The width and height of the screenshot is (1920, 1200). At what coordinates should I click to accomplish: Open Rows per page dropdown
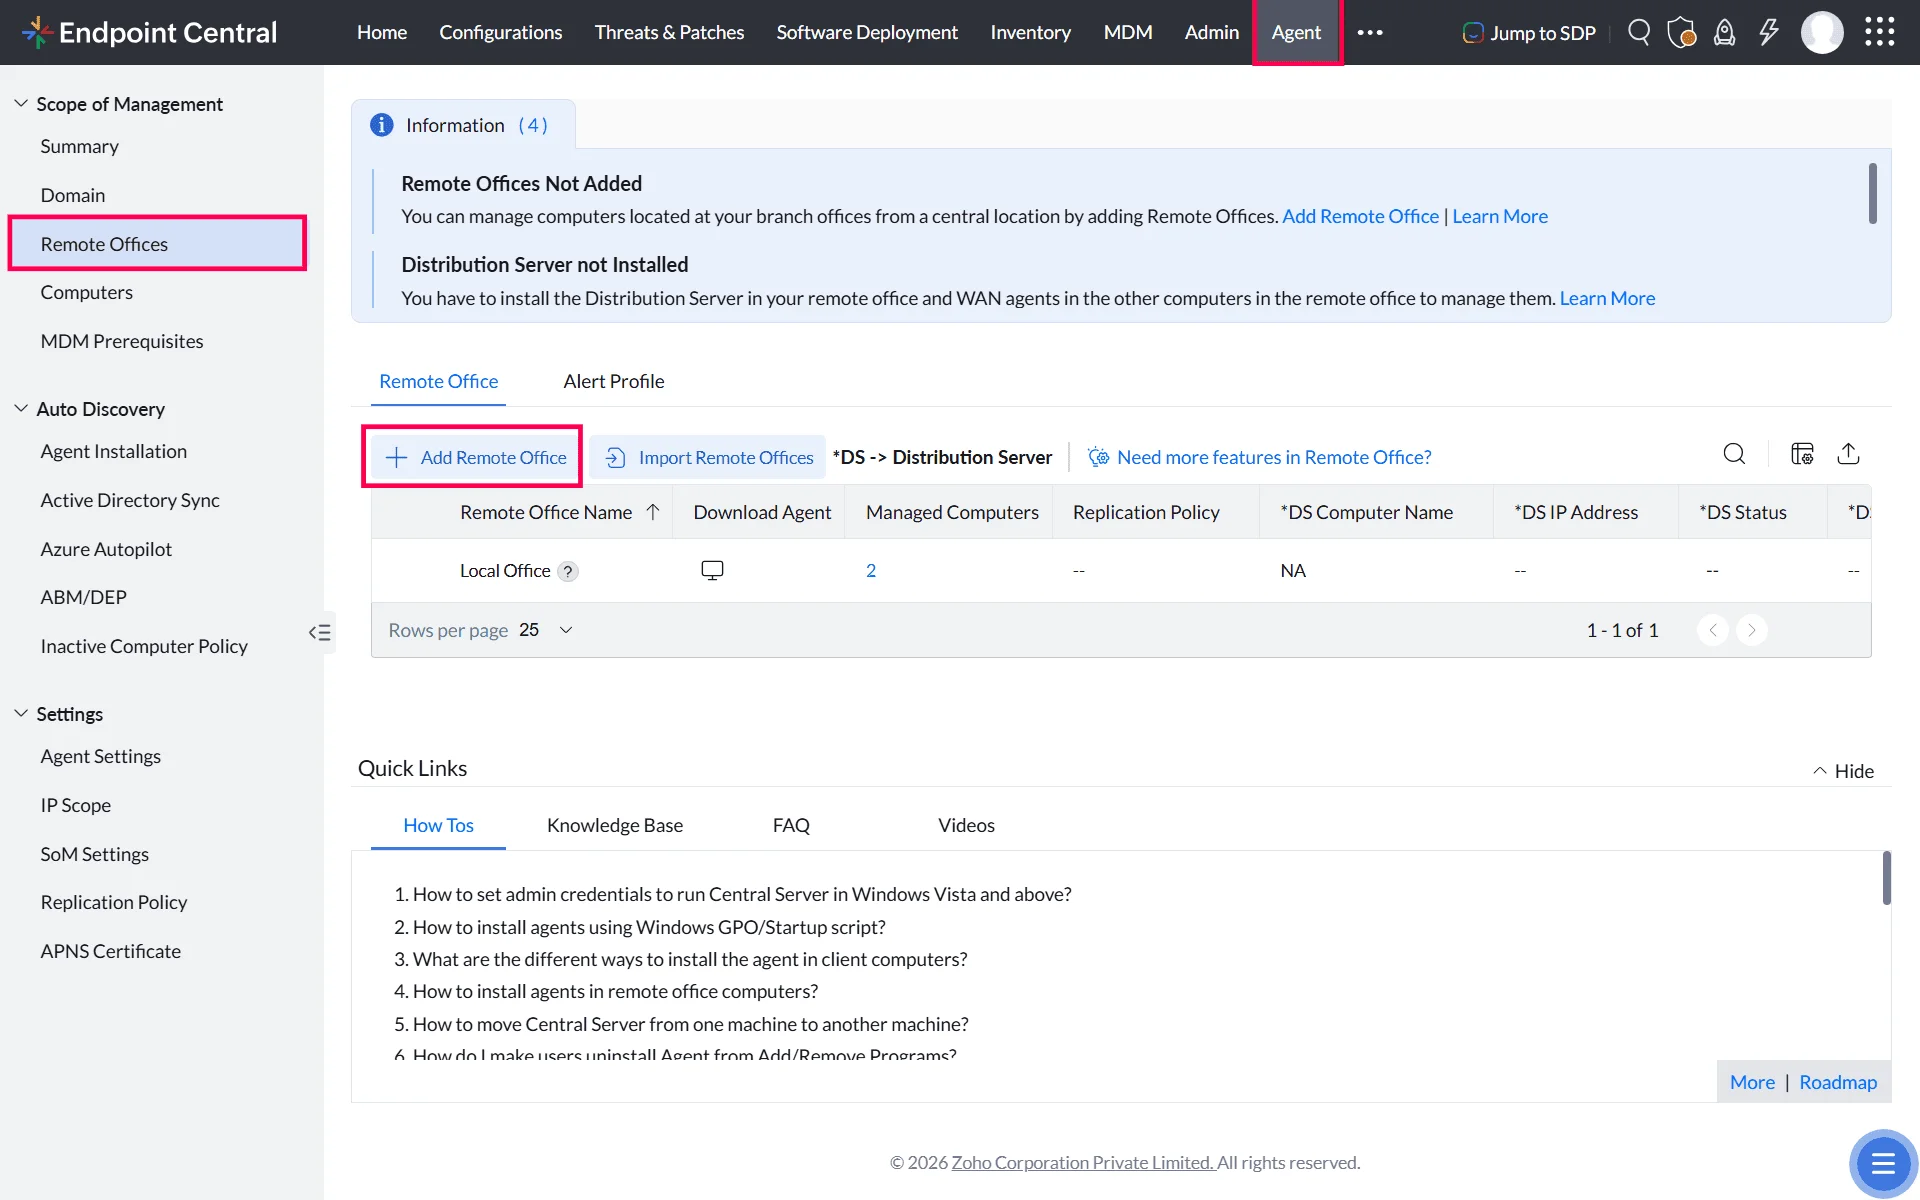pos(546,630)
